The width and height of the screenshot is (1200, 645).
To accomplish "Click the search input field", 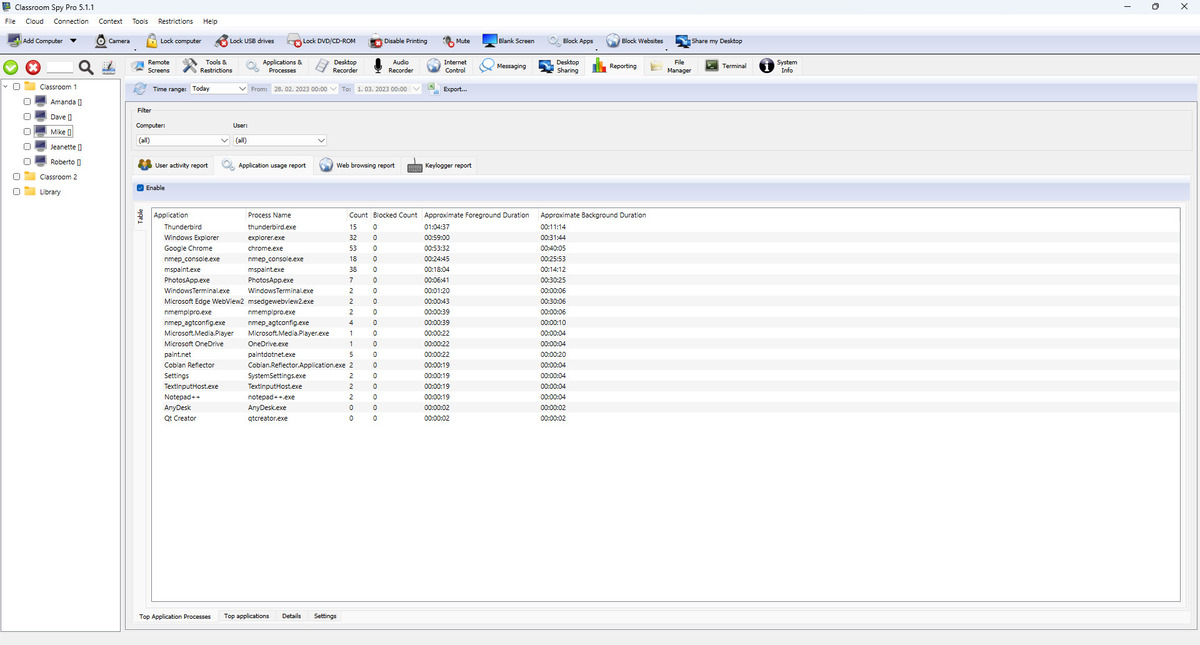I will coord(59,67).
